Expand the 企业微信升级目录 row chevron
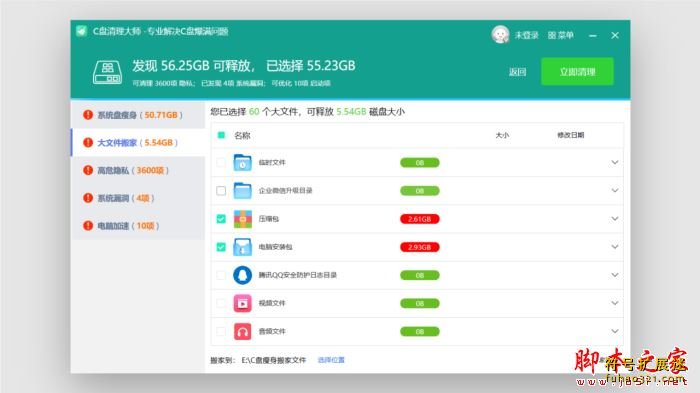The width and height of the screenshot is (700, 393). (615, 190)
